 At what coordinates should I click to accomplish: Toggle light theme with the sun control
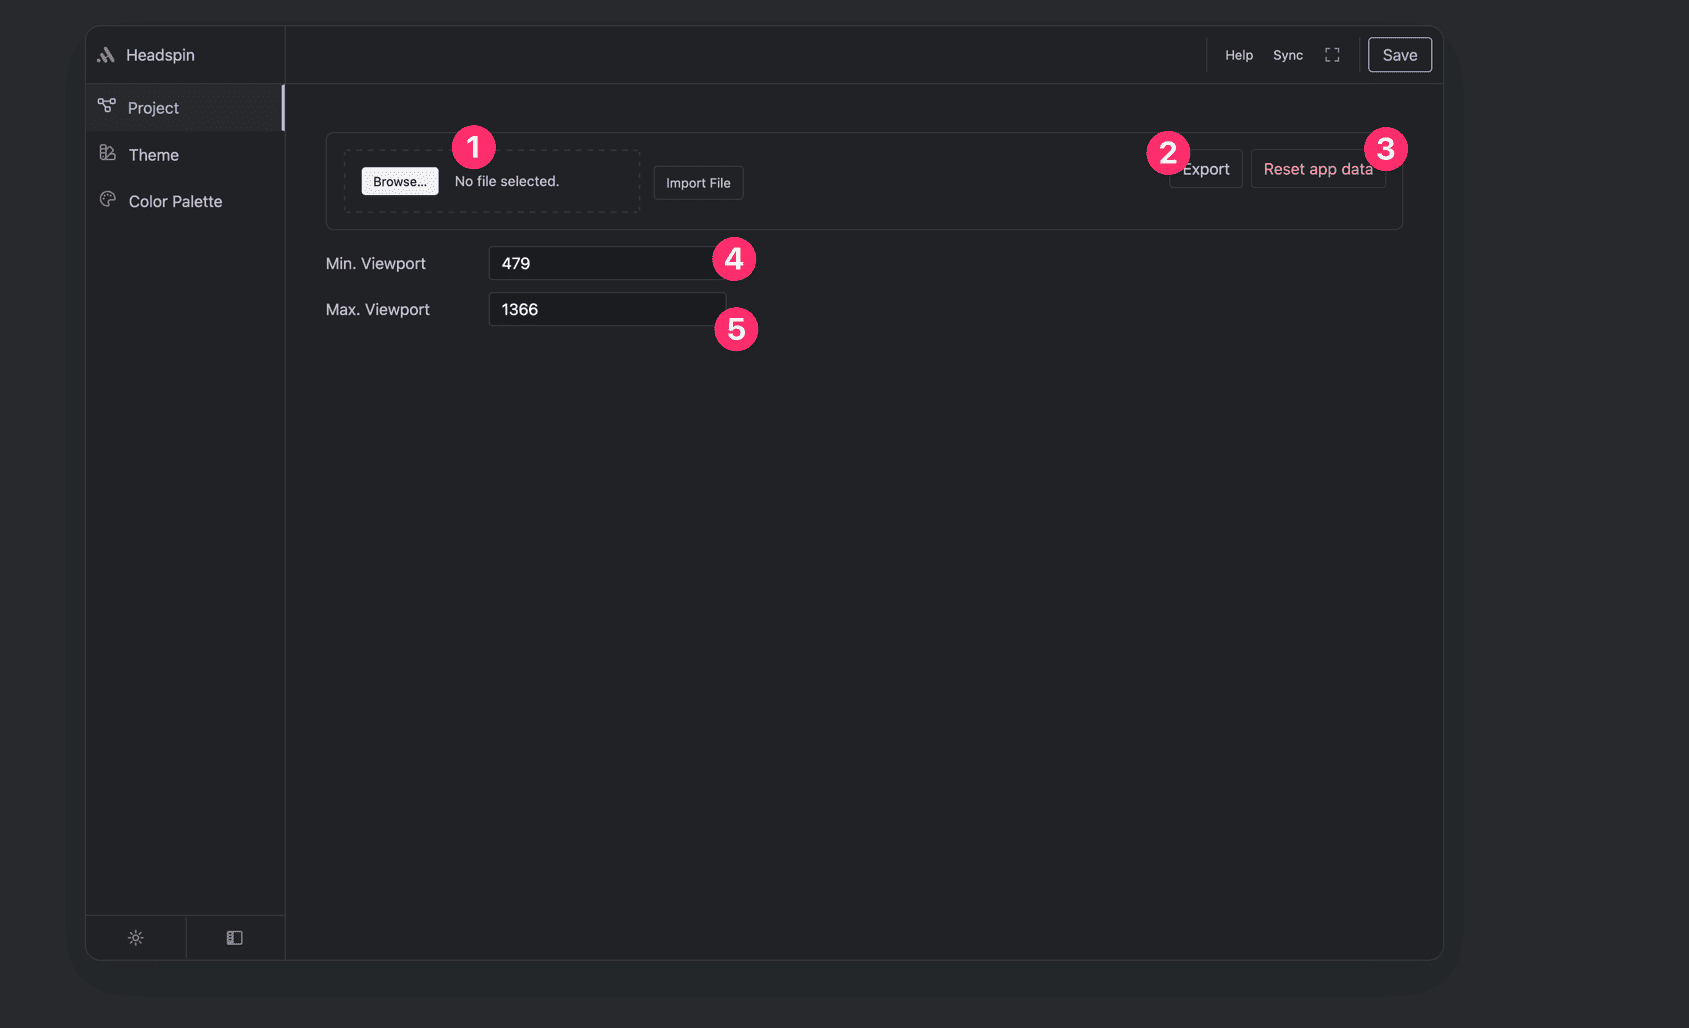pos(136,937)
